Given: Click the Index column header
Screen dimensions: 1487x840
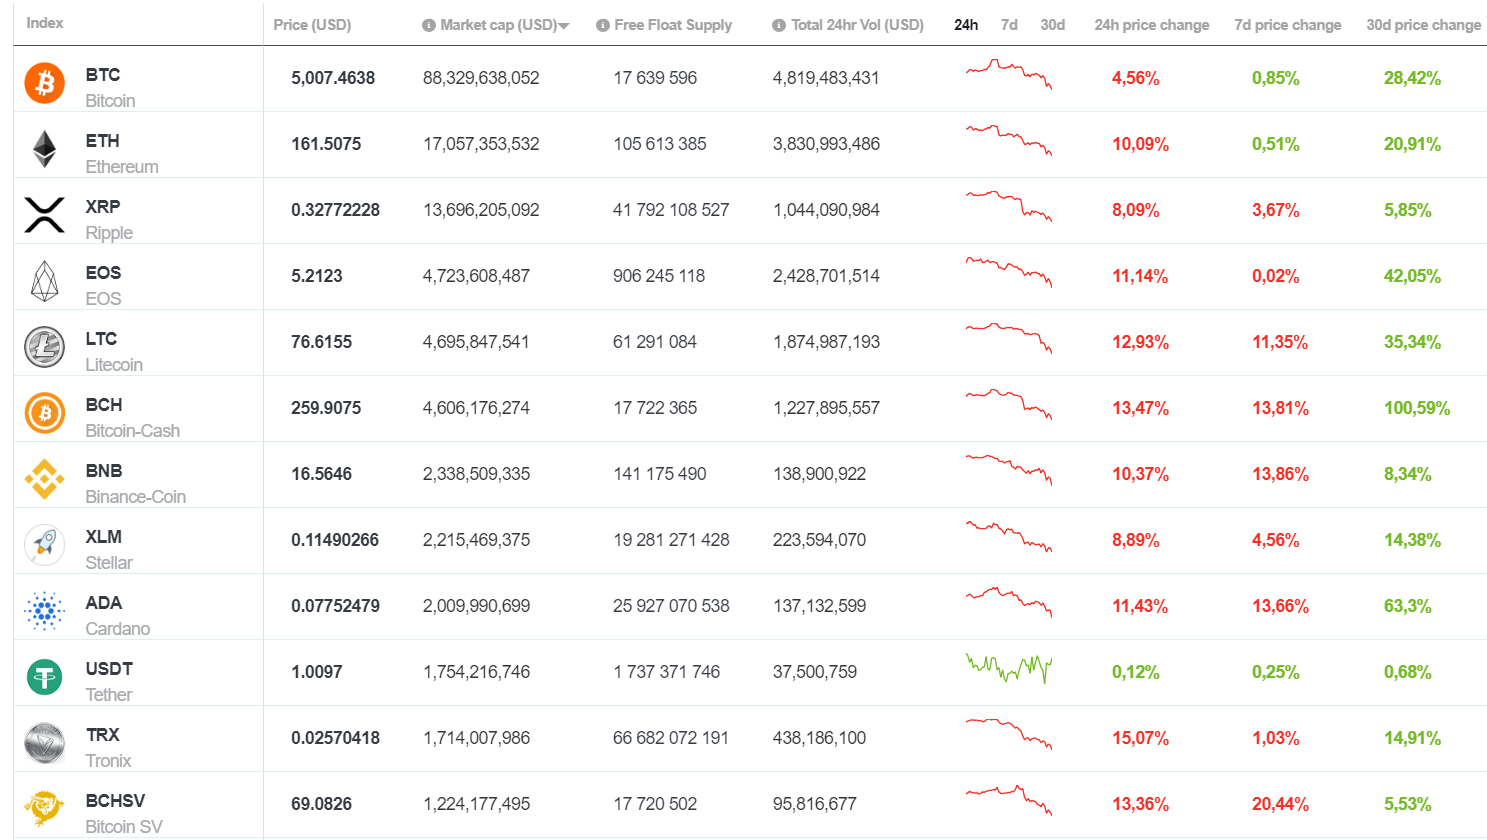Looking at the screenshot, I should (x=45, y=23).
